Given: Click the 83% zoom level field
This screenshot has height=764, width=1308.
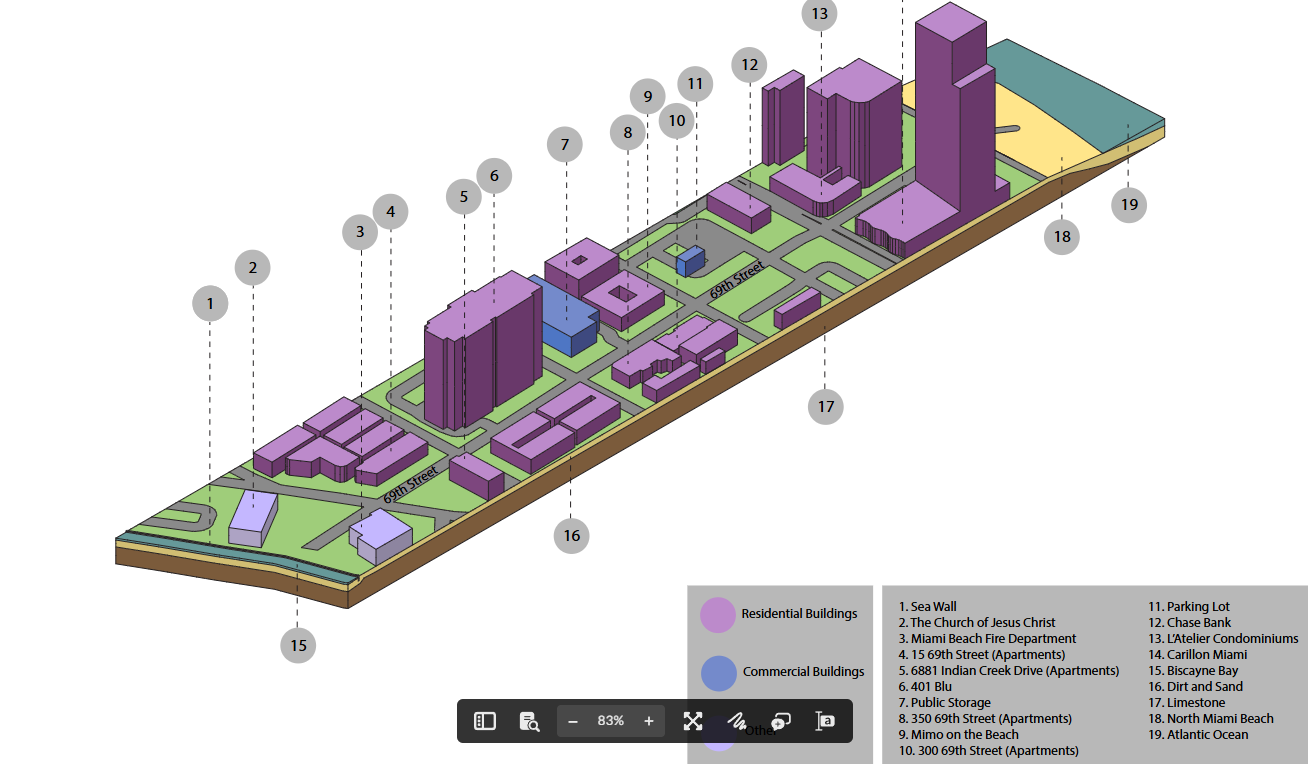Looking at the screenshot, I should (x=611, y=721).
